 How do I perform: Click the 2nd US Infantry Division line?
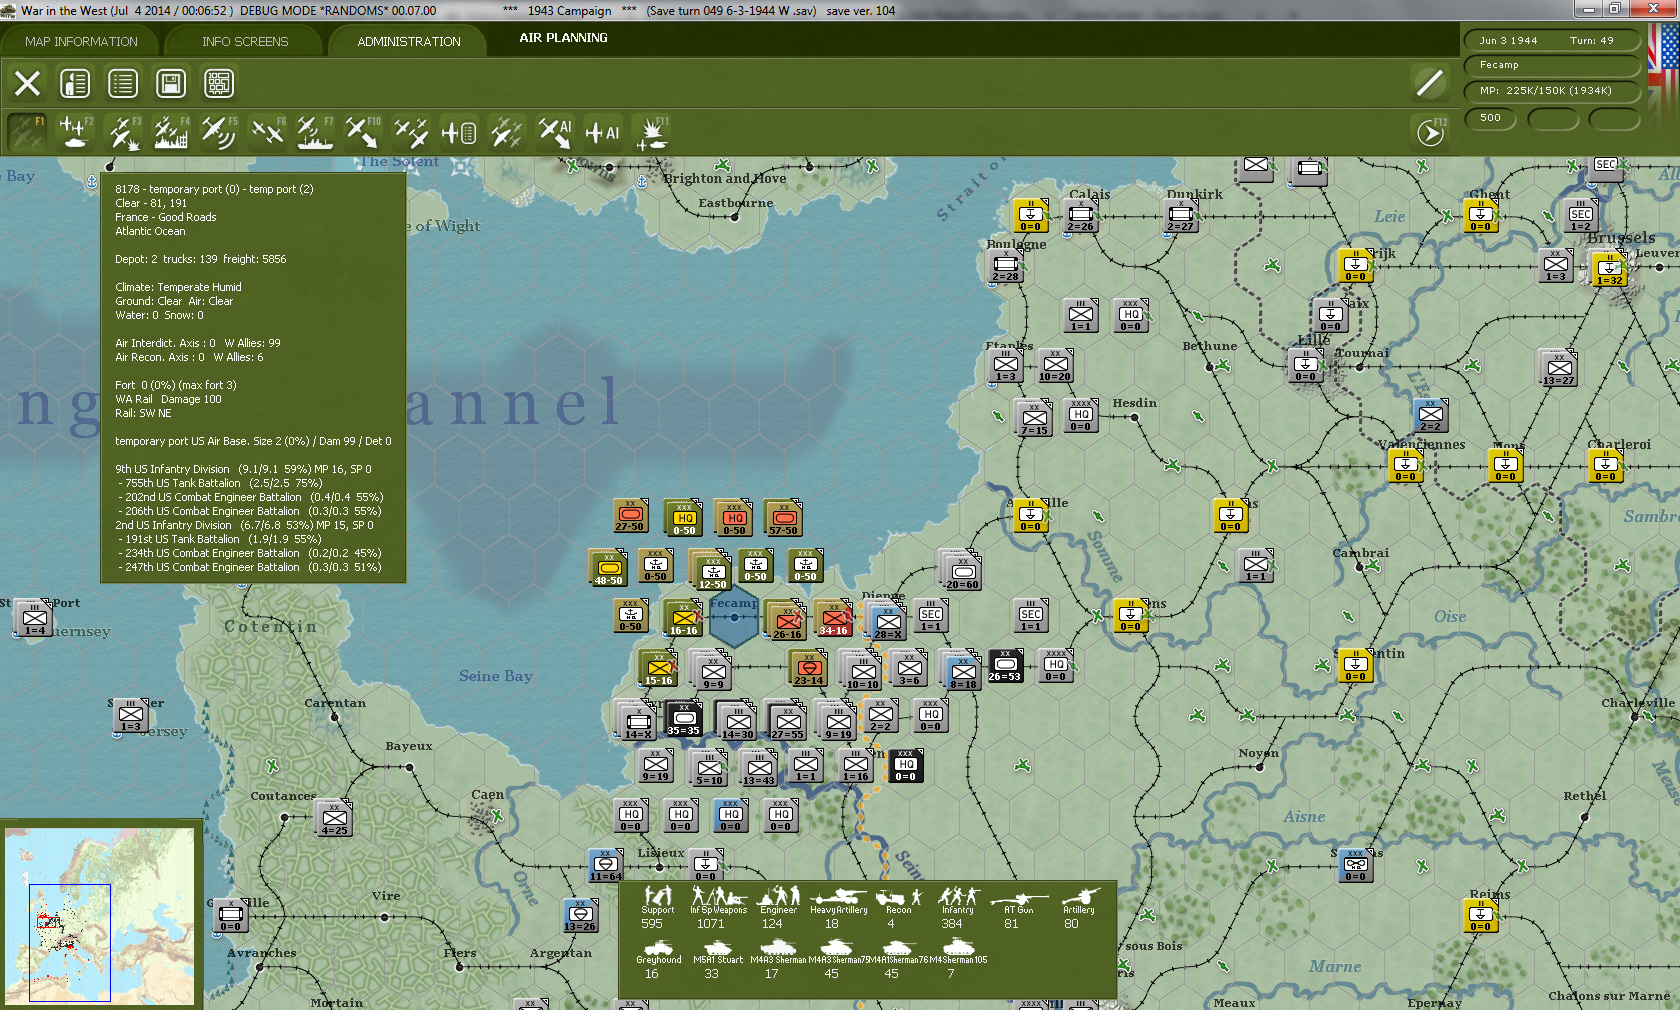pos(244,525)
